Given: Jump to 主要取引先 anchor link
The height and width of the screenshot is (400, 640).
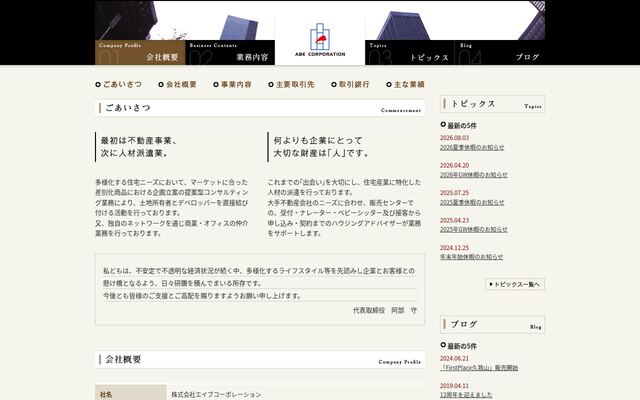Looking at the screenshot, I should 295,84.
